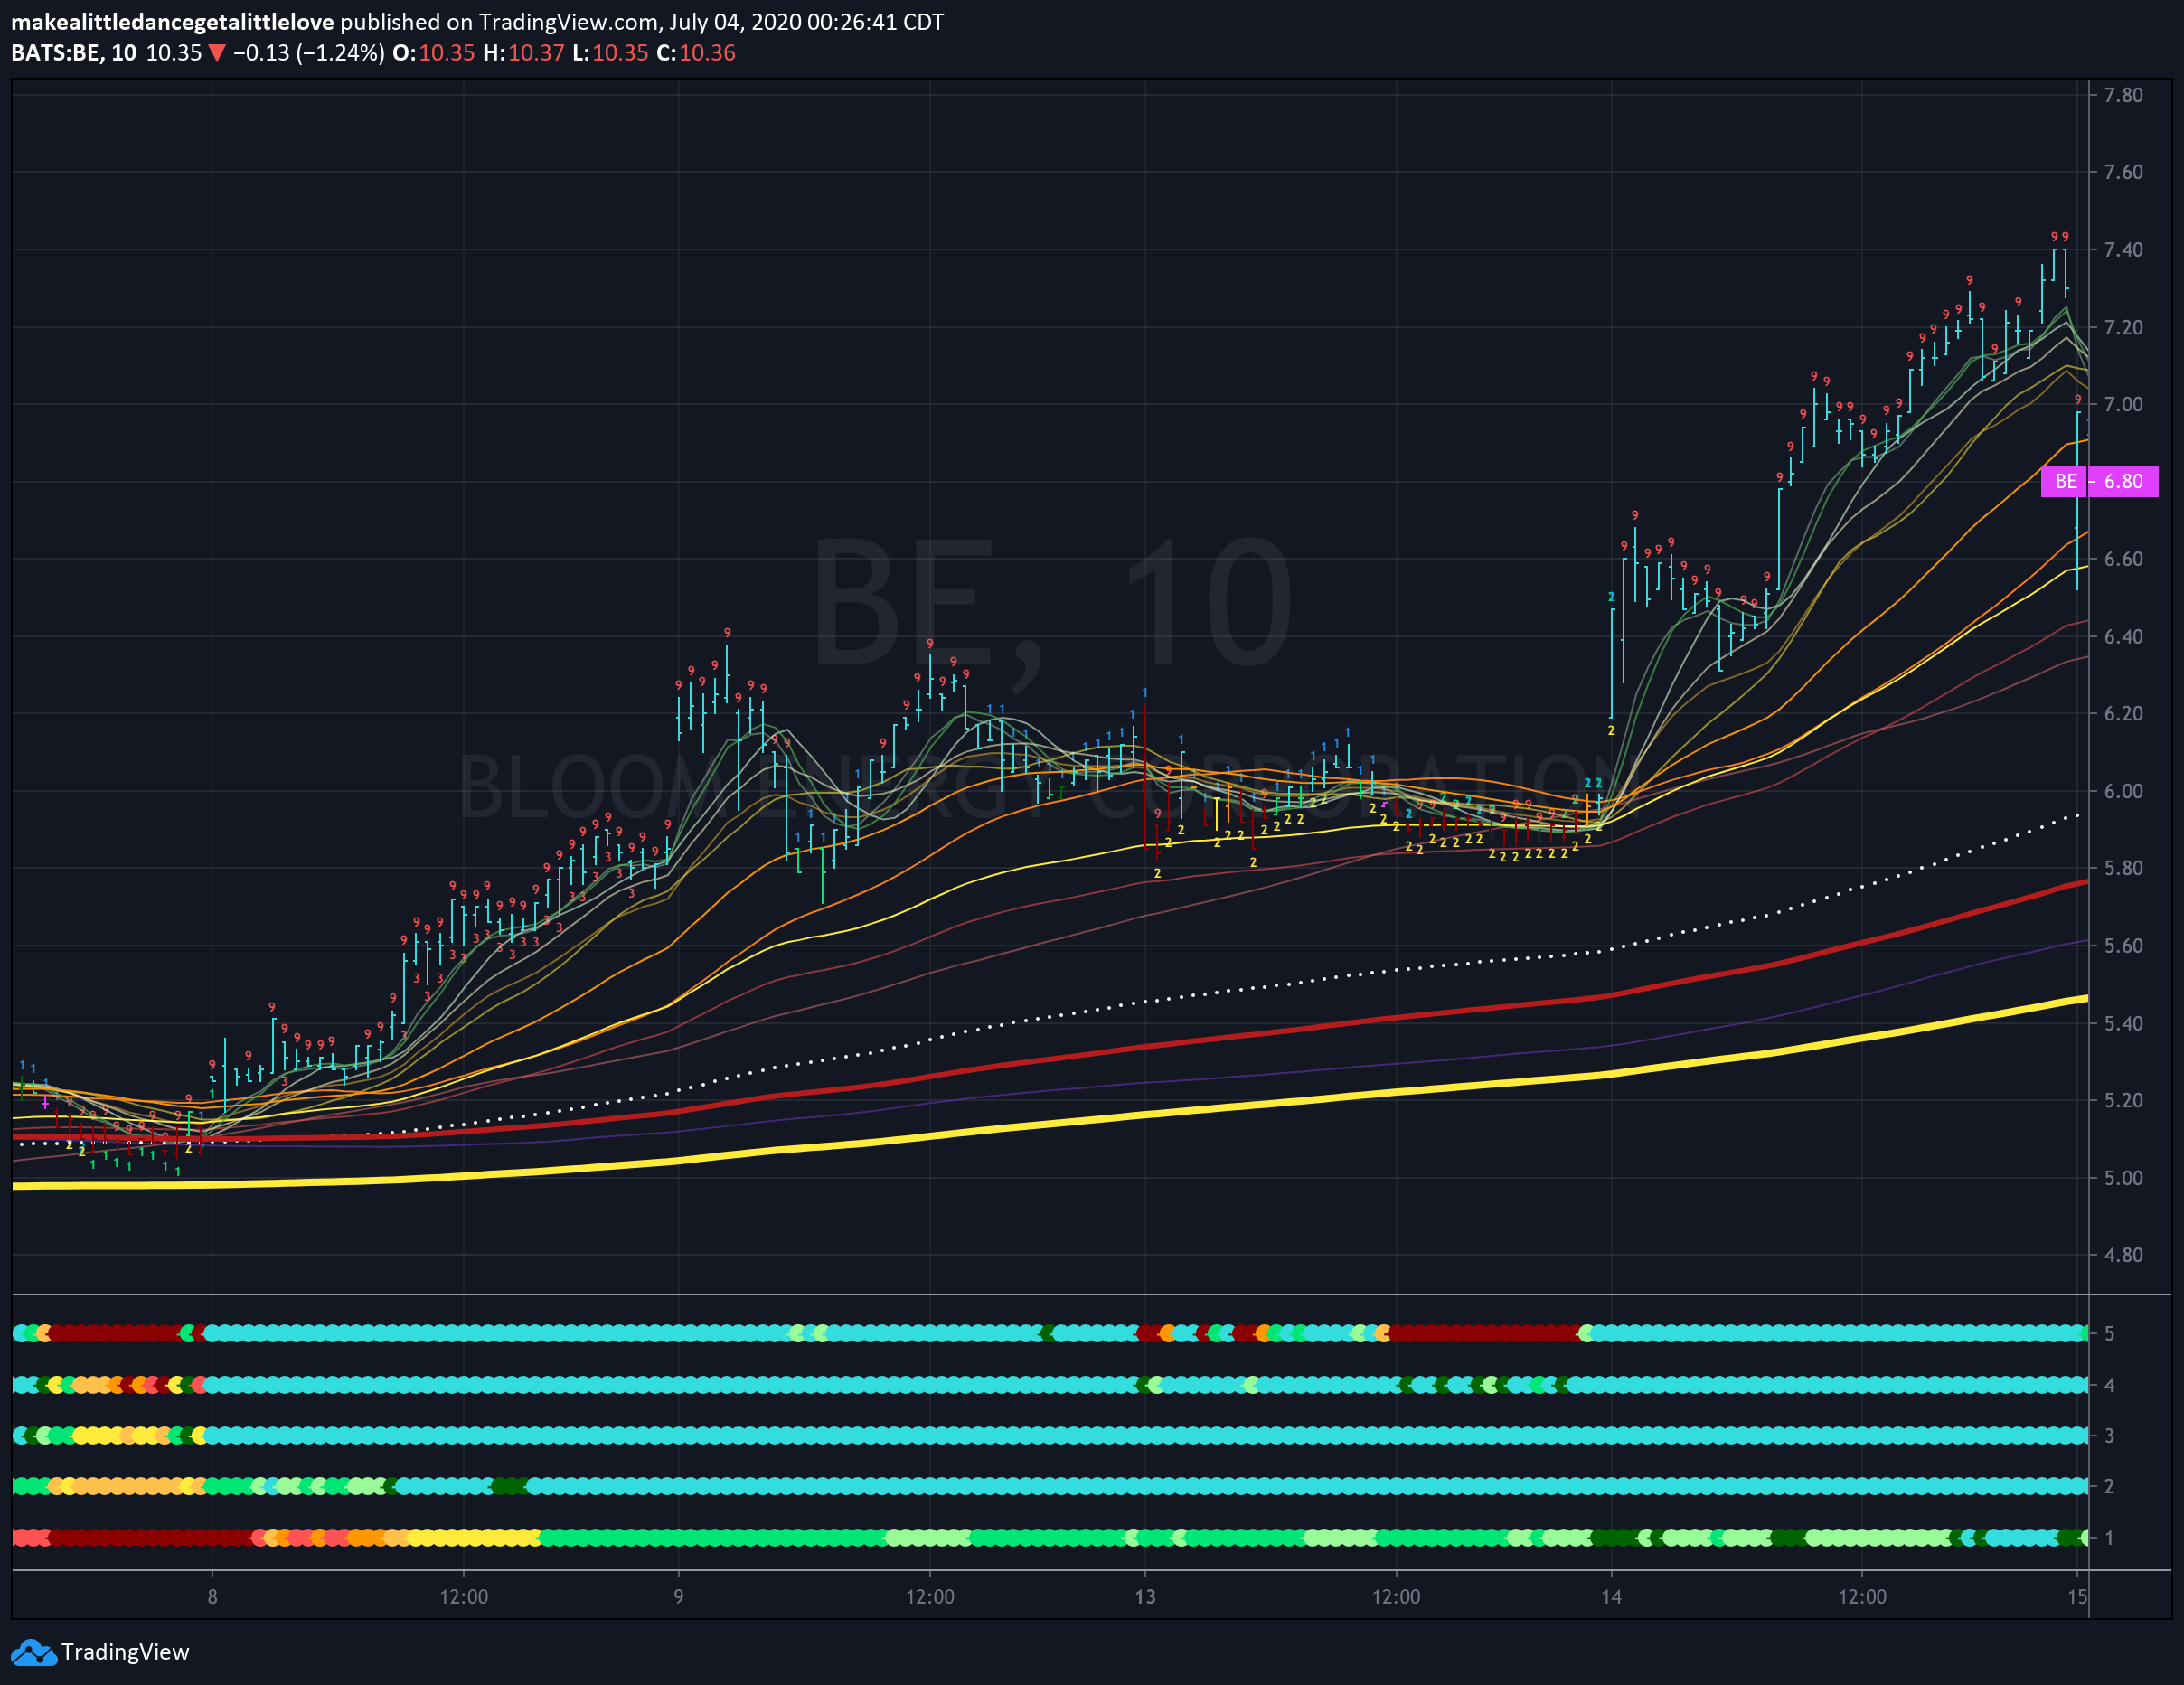This screenshot has width=2184, height=1685.
Task: Click the 5.80 price axis label
Action: pos(2123,868)
